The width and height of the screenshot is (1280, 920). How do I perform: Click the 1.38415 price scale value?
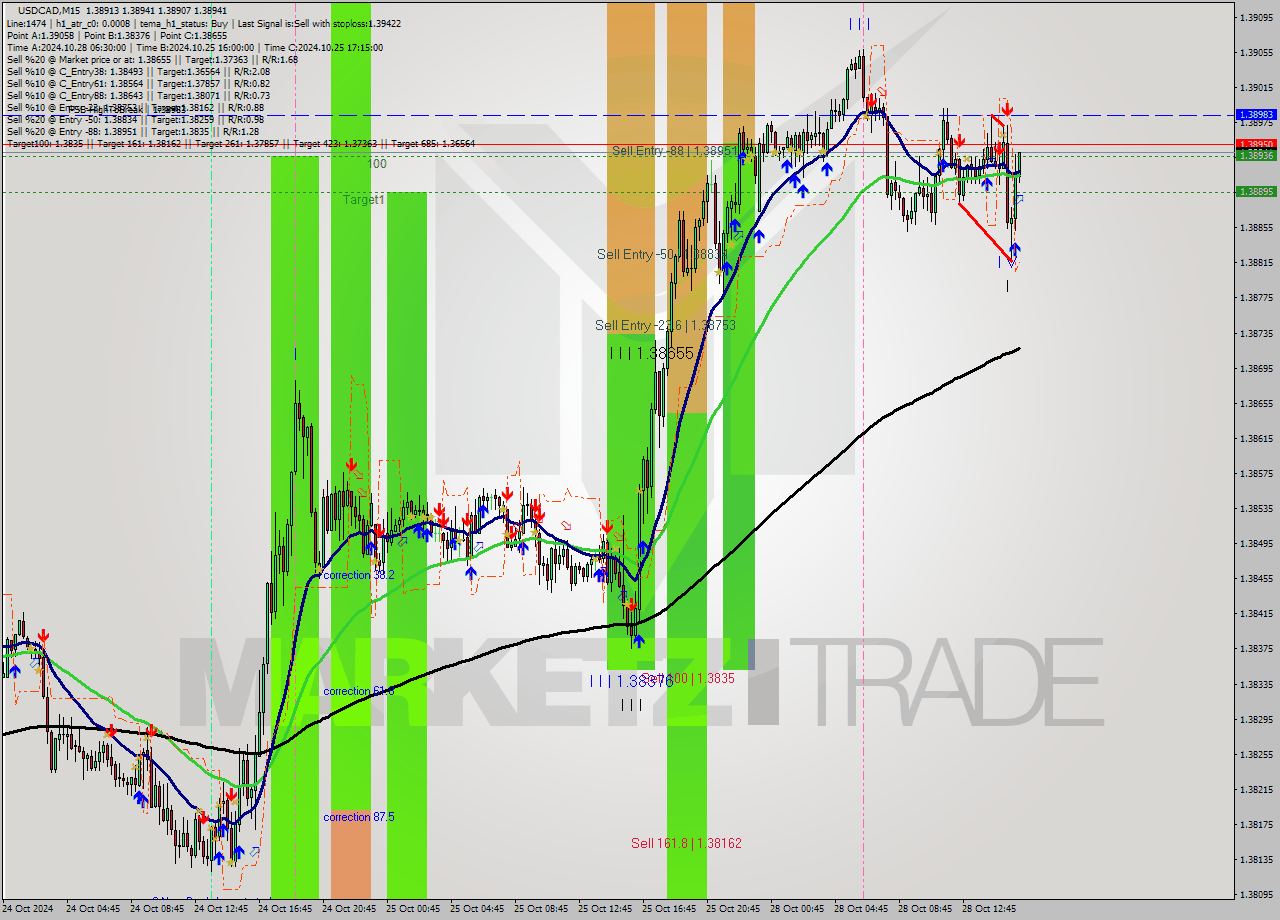coord(1256,613)
